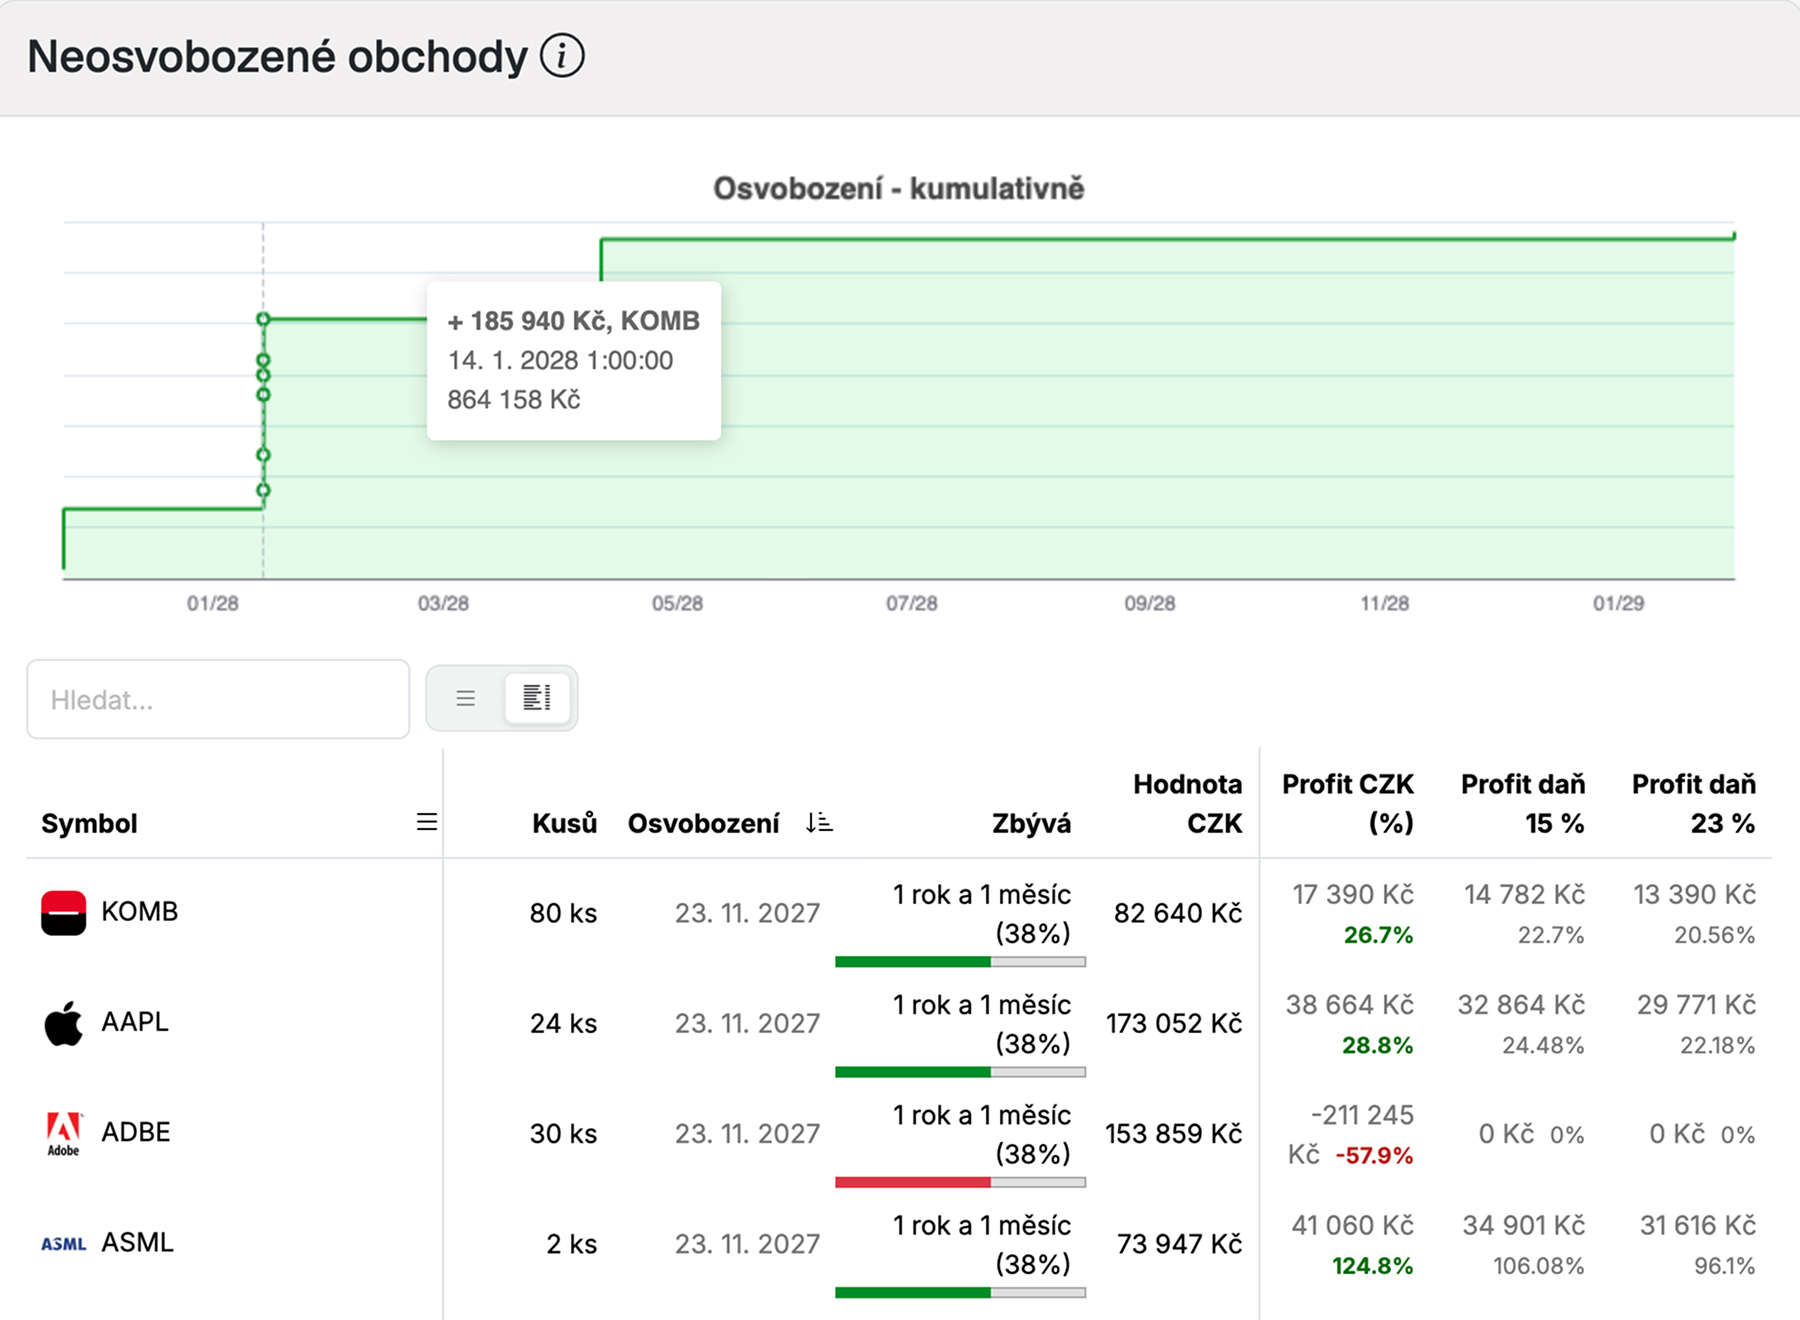Click the Osvobození column header
Screen dimensions: 1800x1320
click(703, 824)
